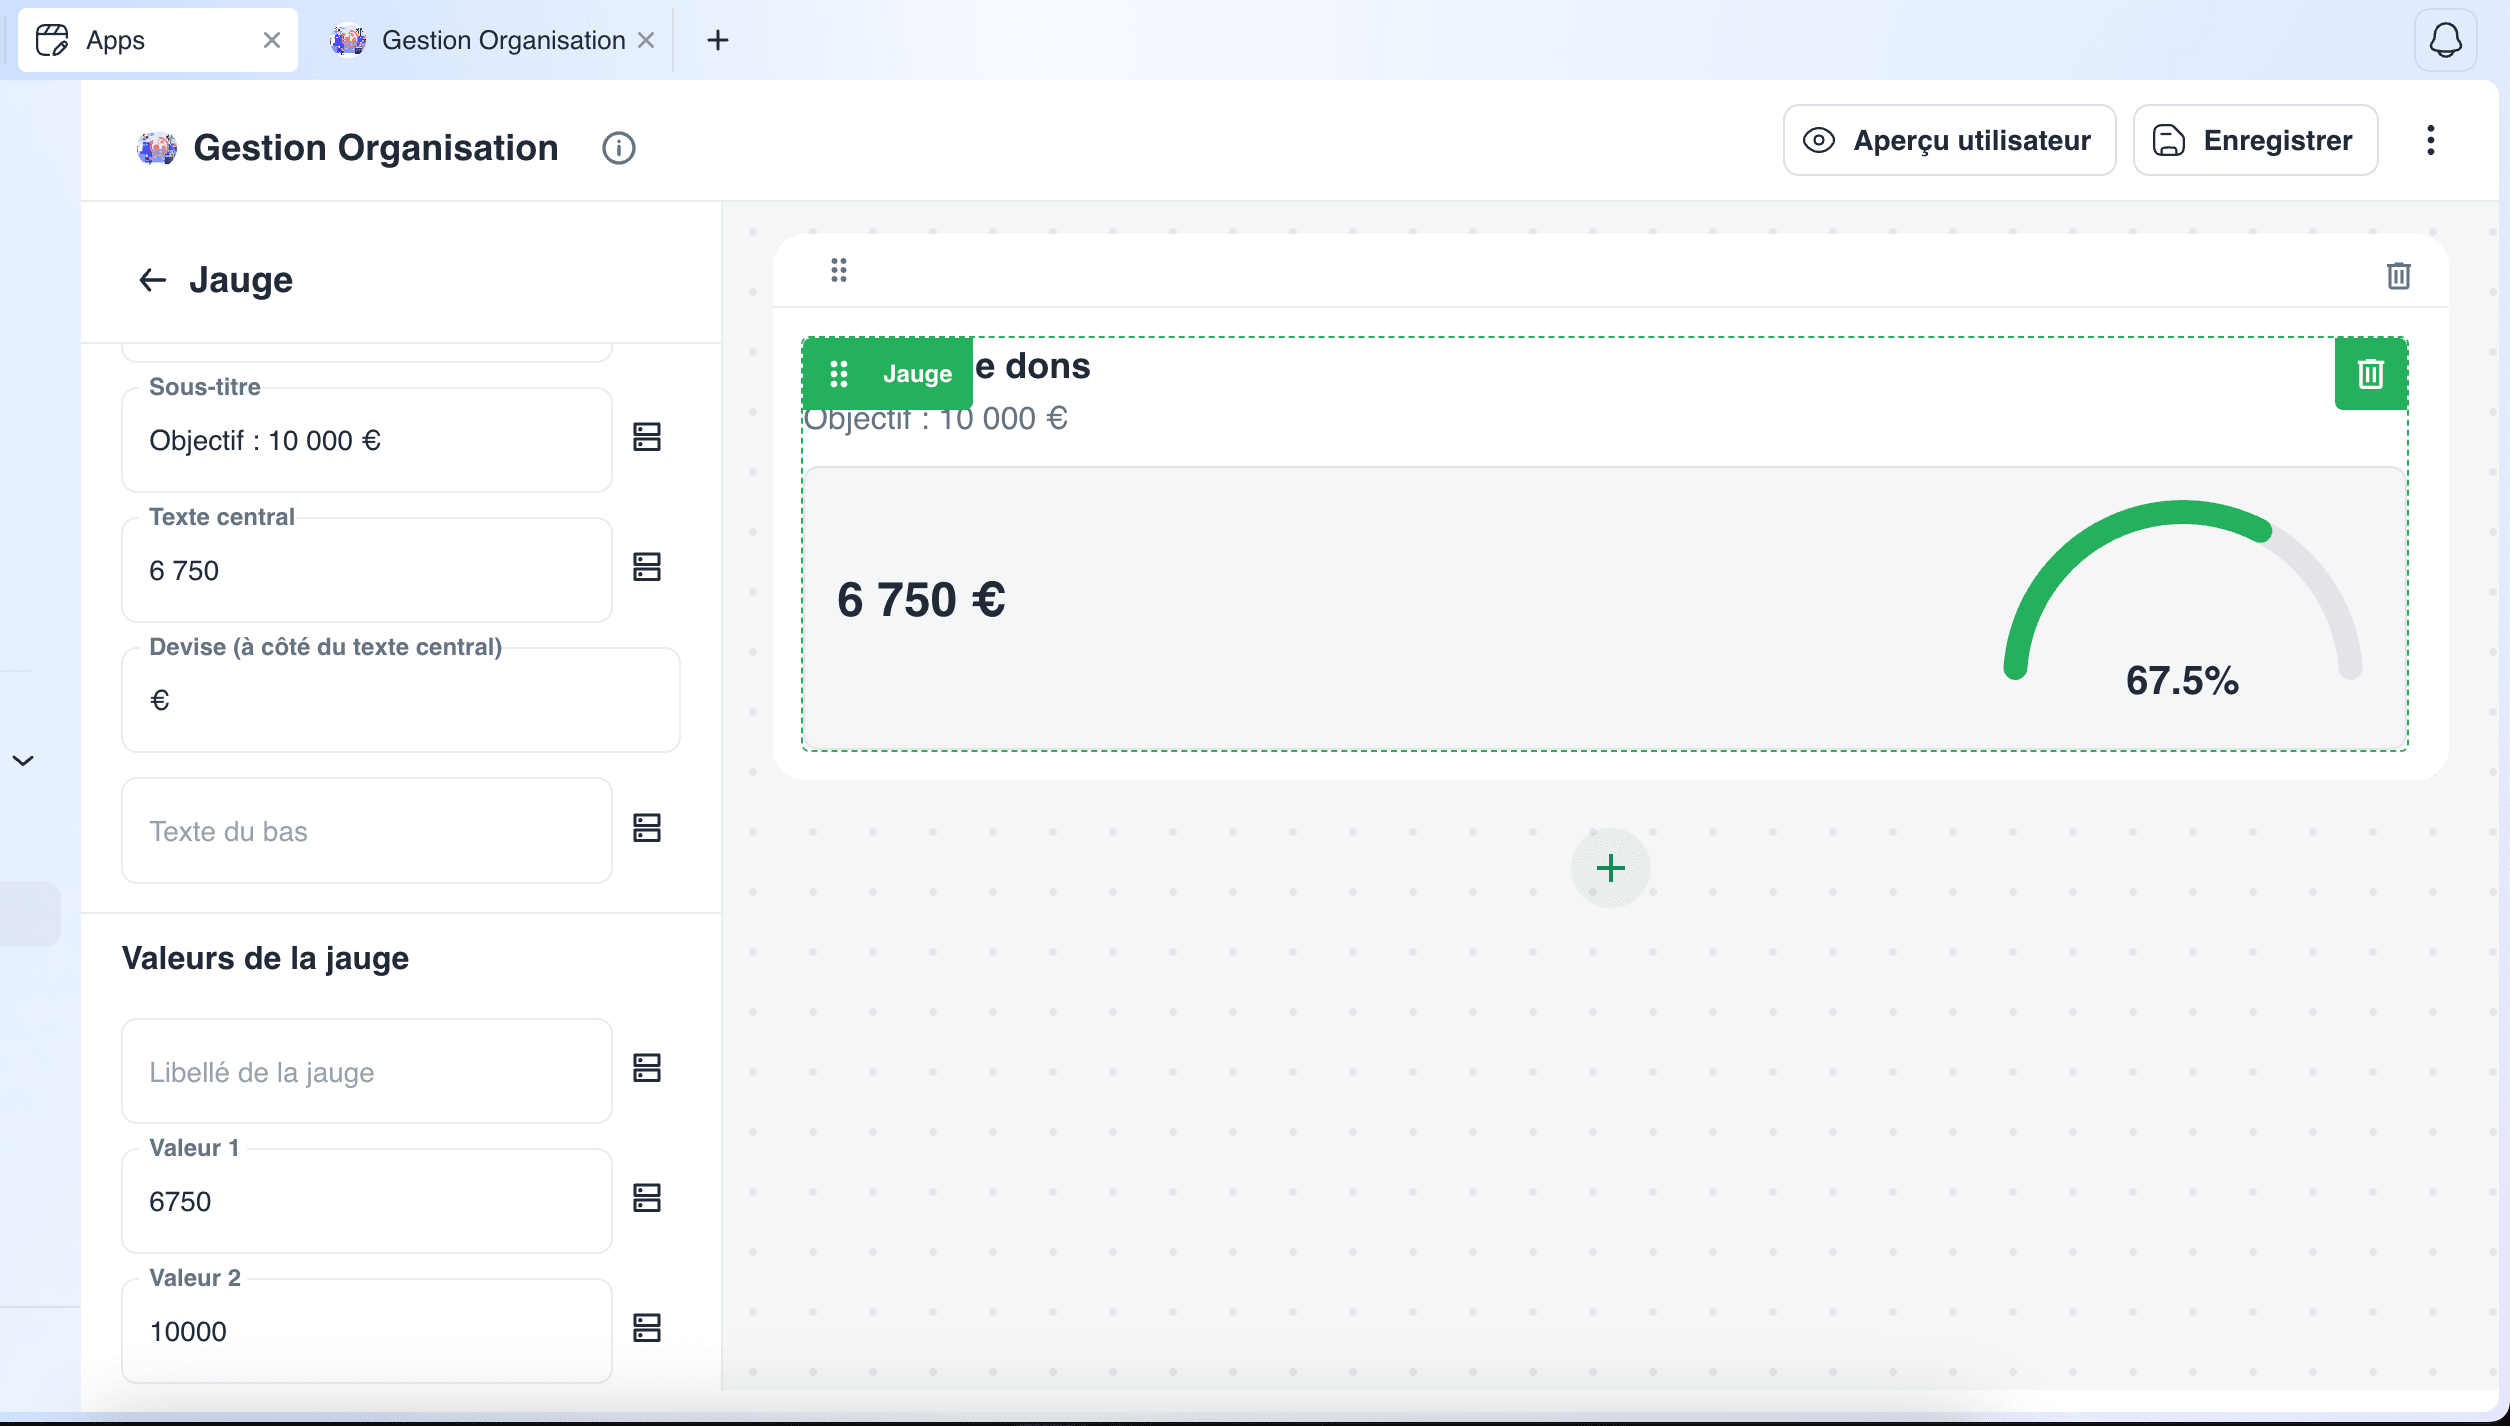Click the Libellé de la jauge field
Viewport: 2510px width, 1426px height.
[367, 1071]
